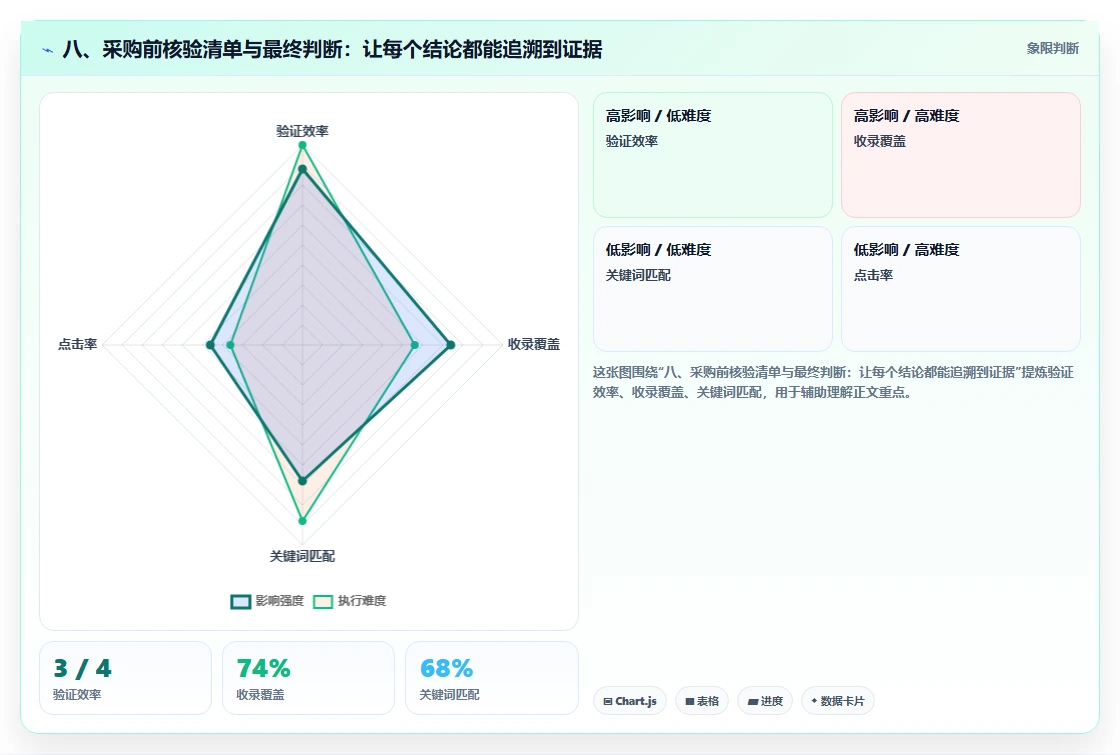Click the 象限判断 tag in the header
Screen dimensions: 1120x755
[1052, 49]
